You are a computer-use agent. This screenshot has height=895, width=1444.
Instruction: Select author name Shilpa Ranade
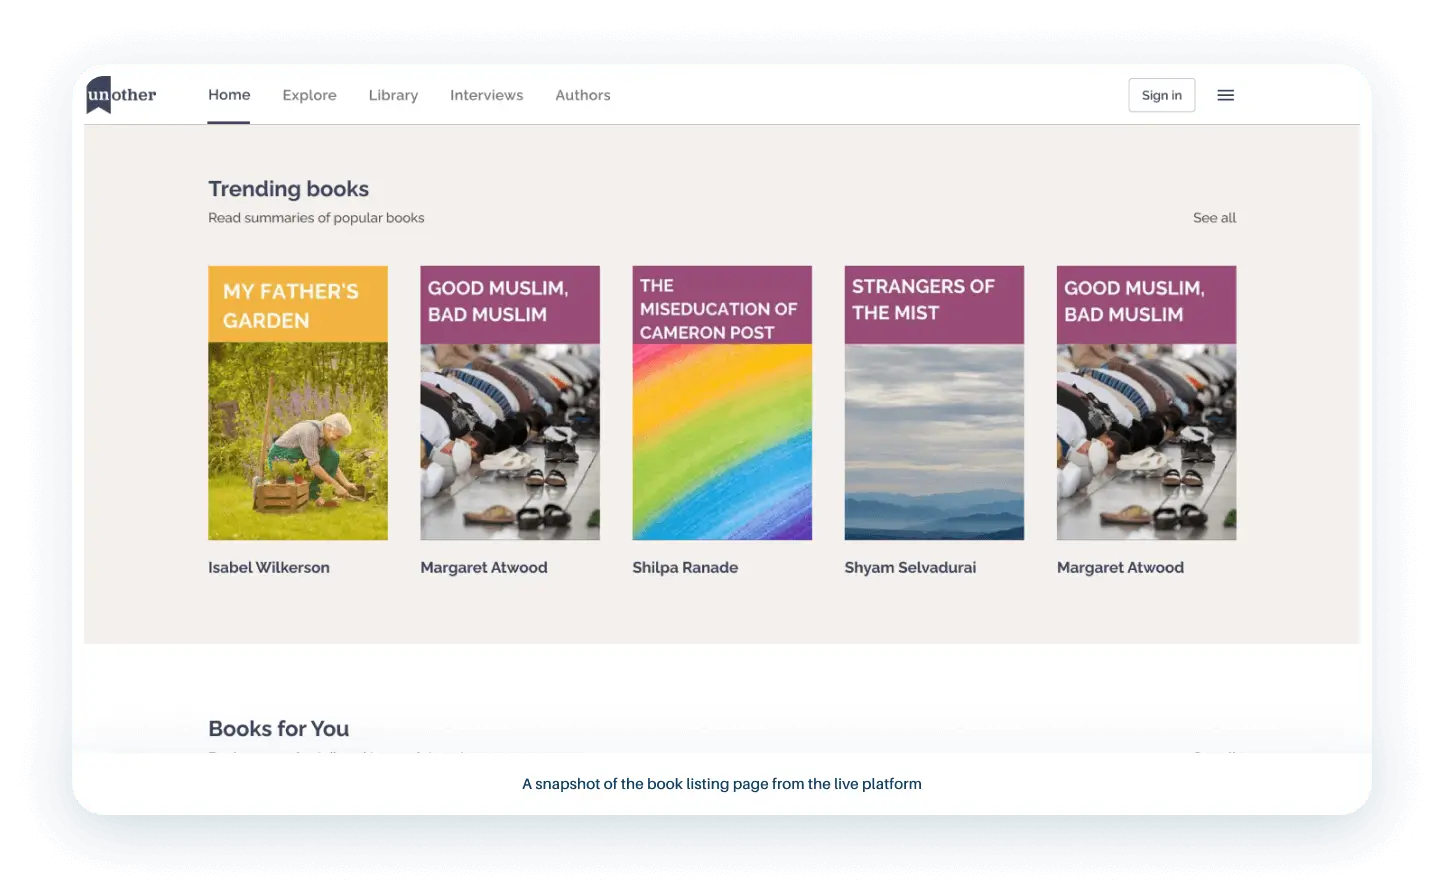tap(685, 567)
